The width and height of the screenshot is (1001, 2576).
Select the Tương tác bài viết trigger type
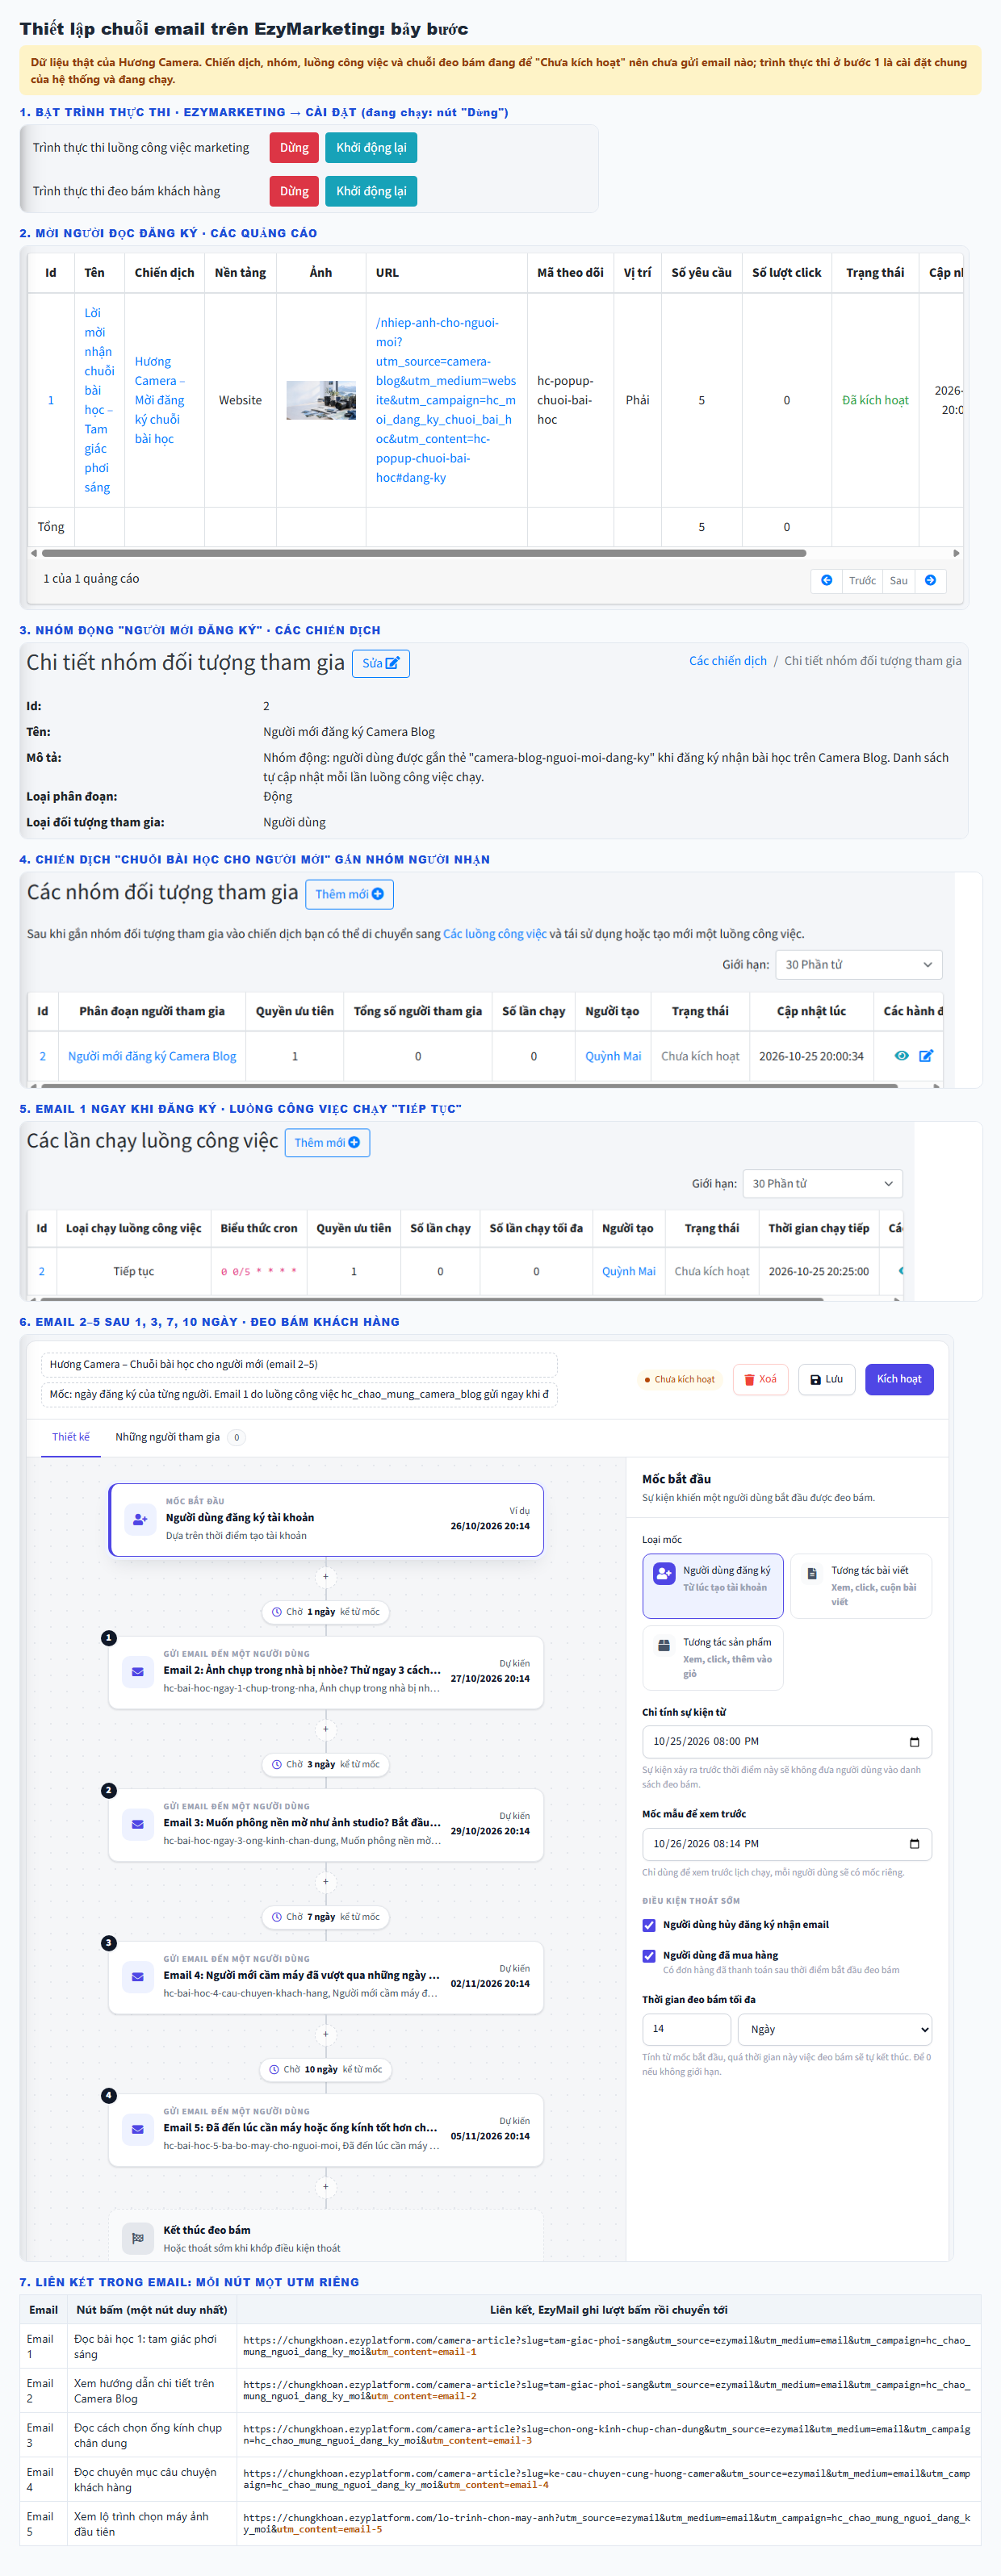(861, 1586)
